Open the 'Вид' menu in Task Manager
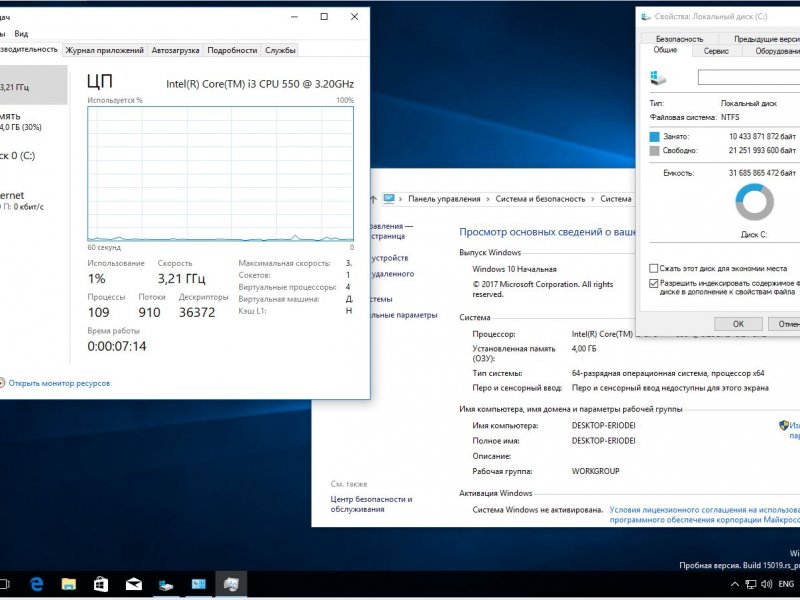 21,34
